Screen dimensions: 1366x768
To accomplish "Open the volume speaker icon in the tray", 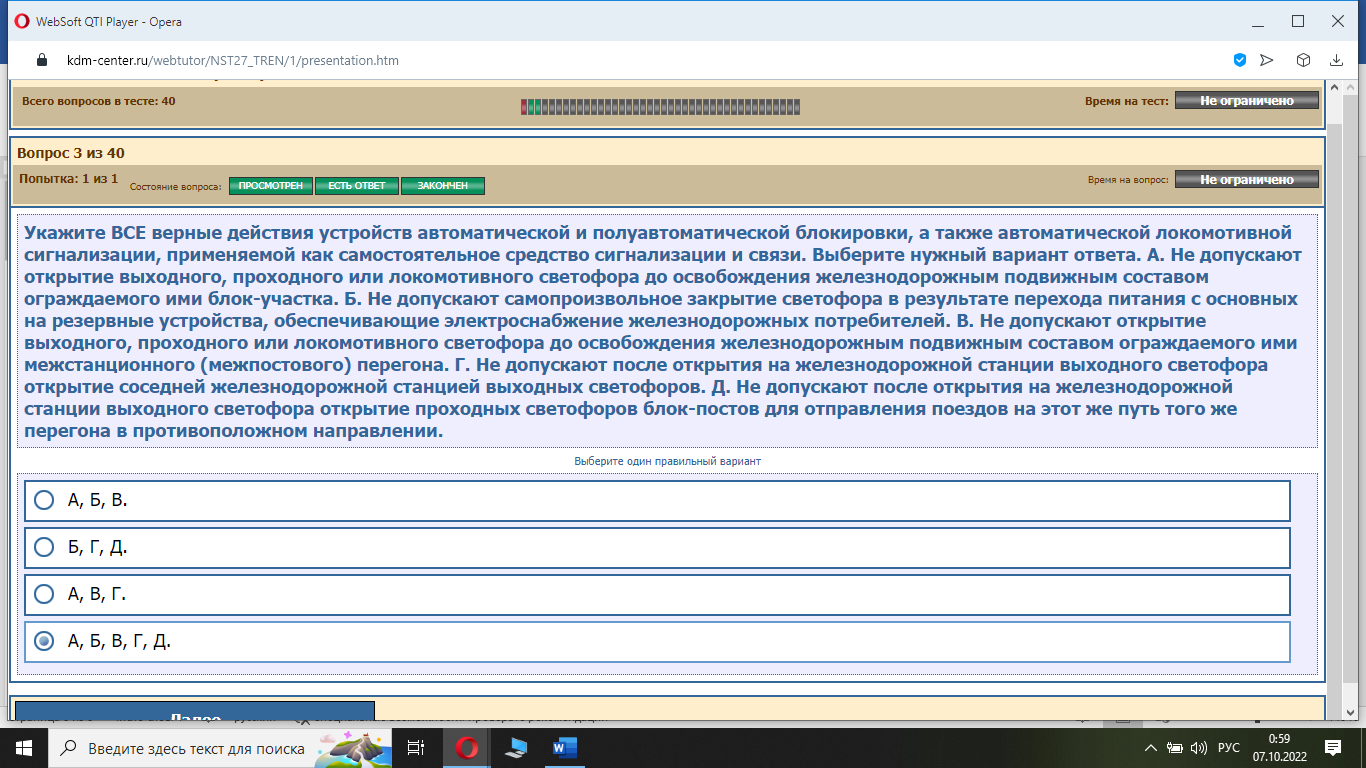I will [x=1200, y=748].
